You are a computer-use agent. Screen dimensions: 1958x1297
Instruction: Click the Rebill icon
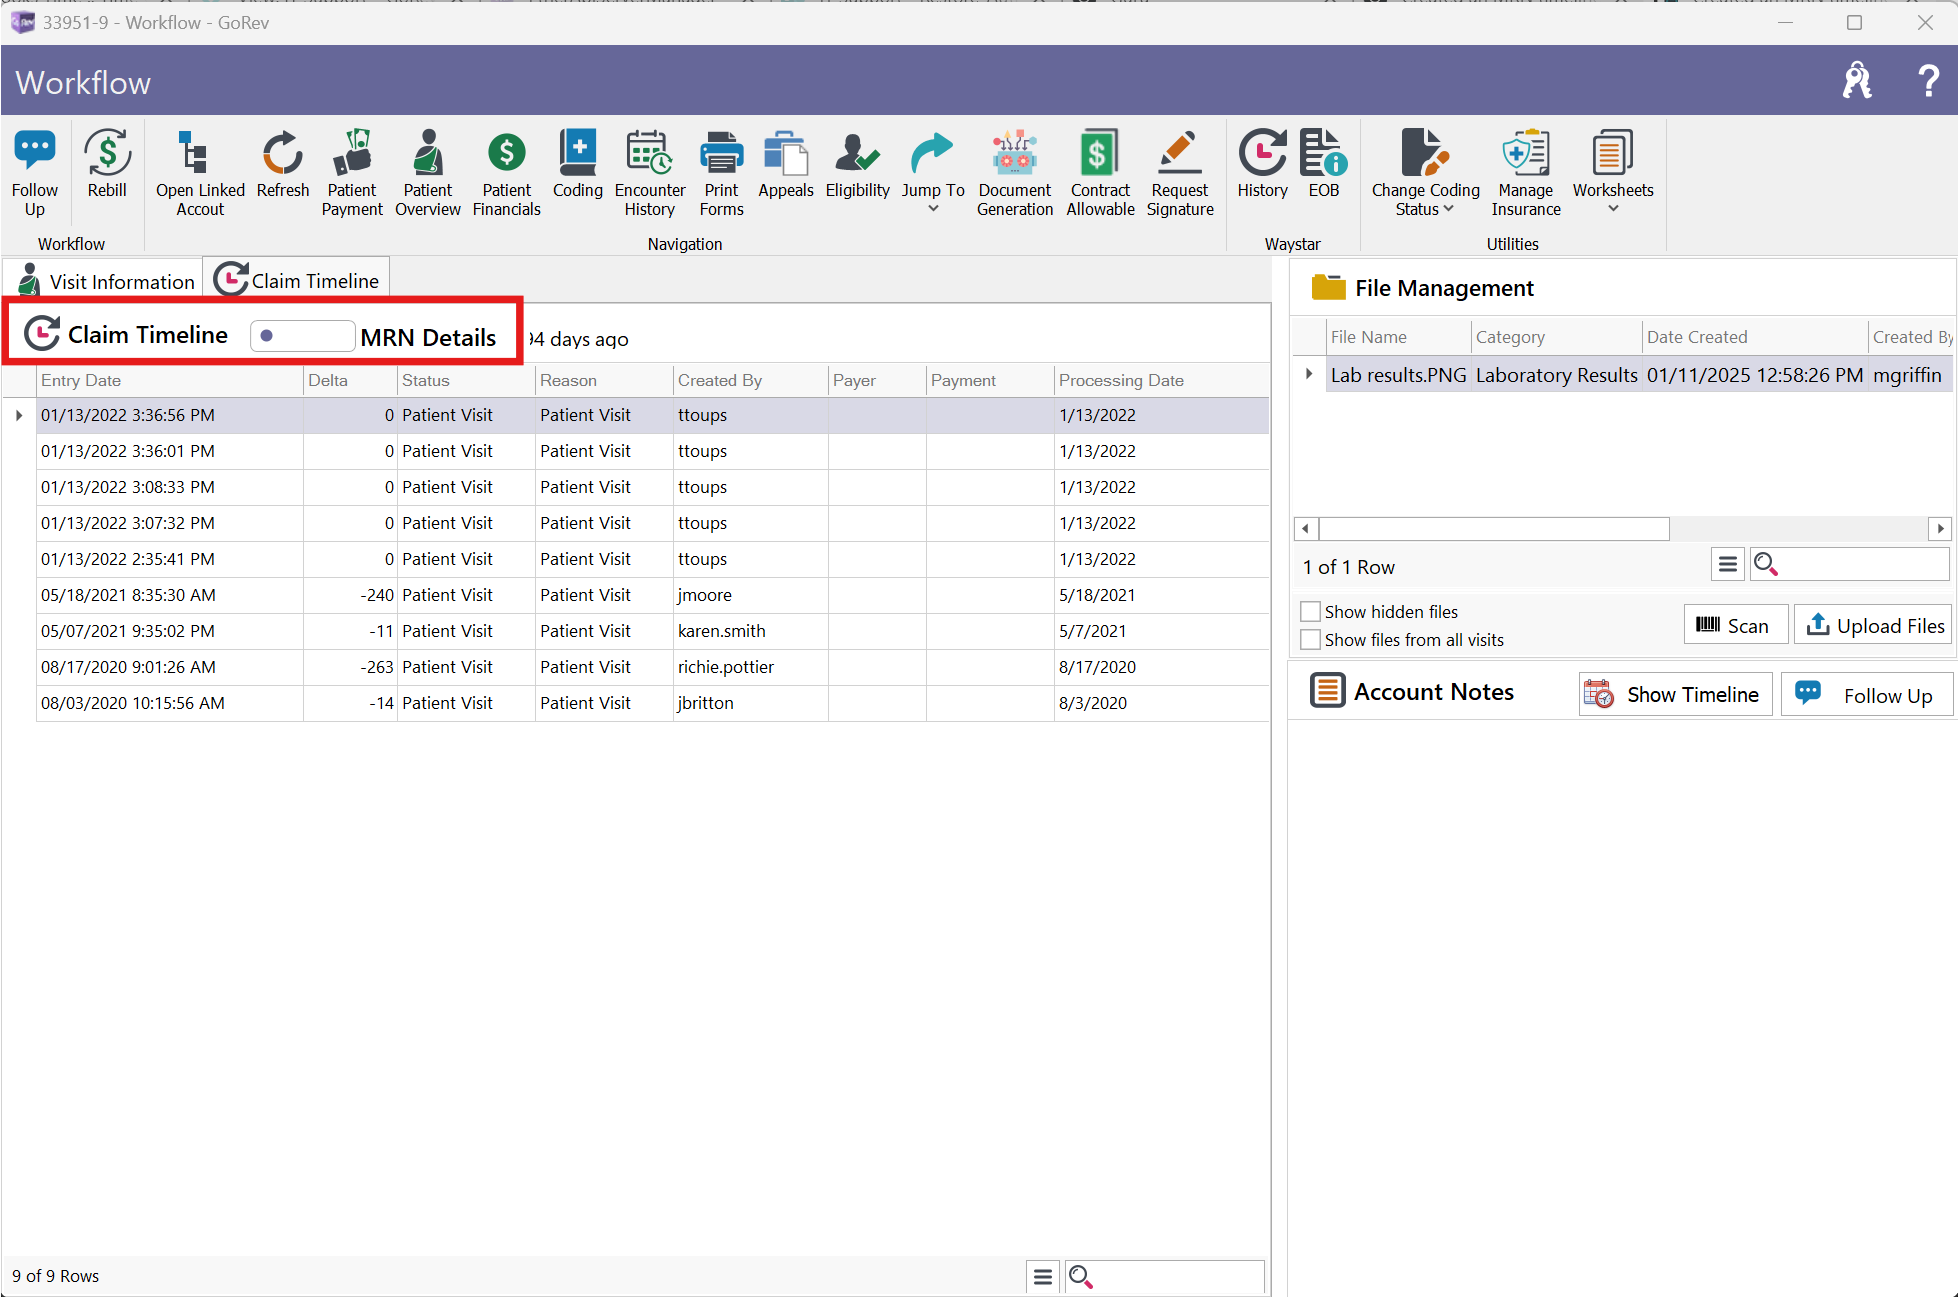click(x=107, y=164)
